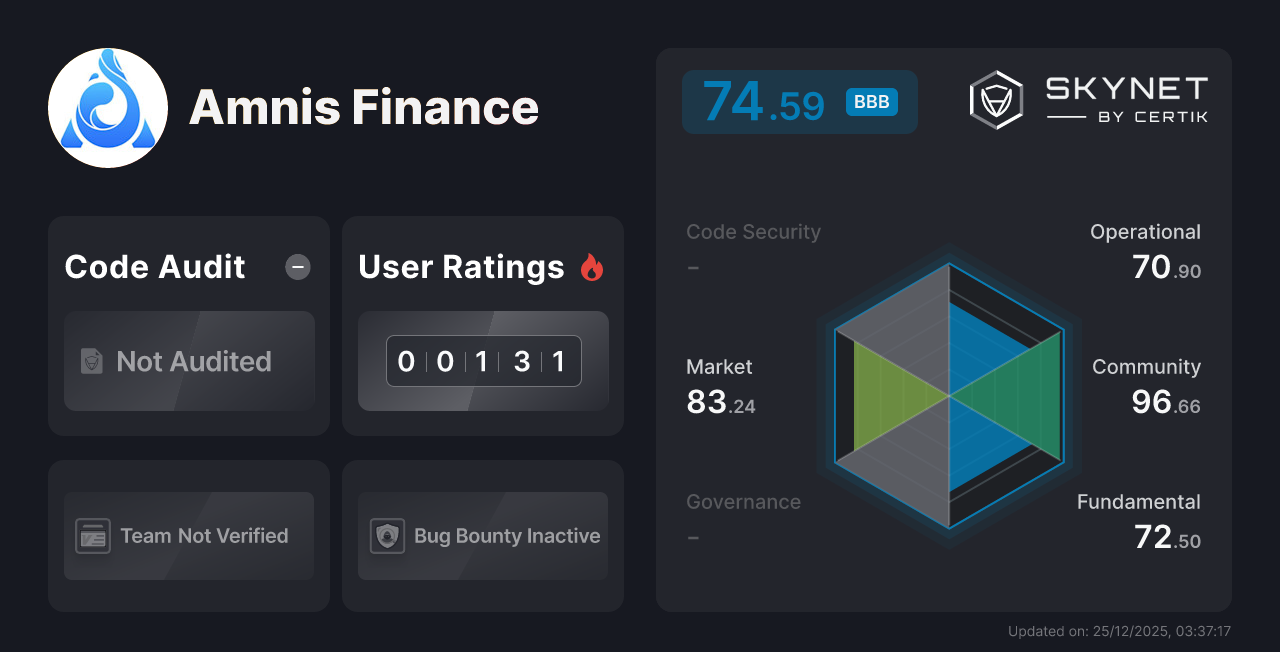Toggle the Bug Bounty Inactive status
1280x652 pixels.
tap(482, 536)
